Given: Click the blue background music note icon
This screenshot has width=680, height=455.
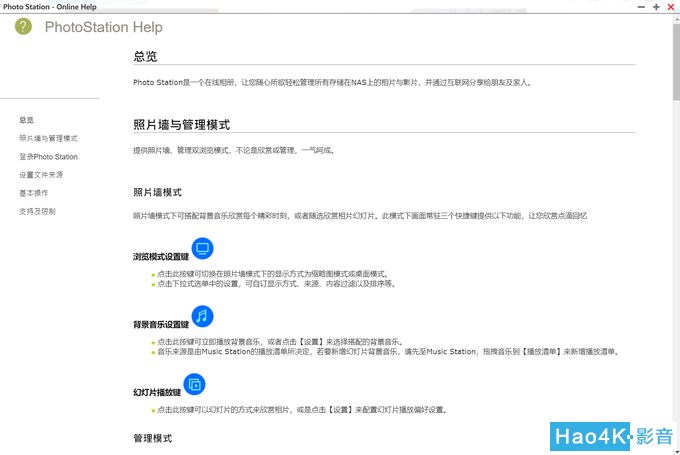Looking at the screenshot, I should (x=203, y=316).
